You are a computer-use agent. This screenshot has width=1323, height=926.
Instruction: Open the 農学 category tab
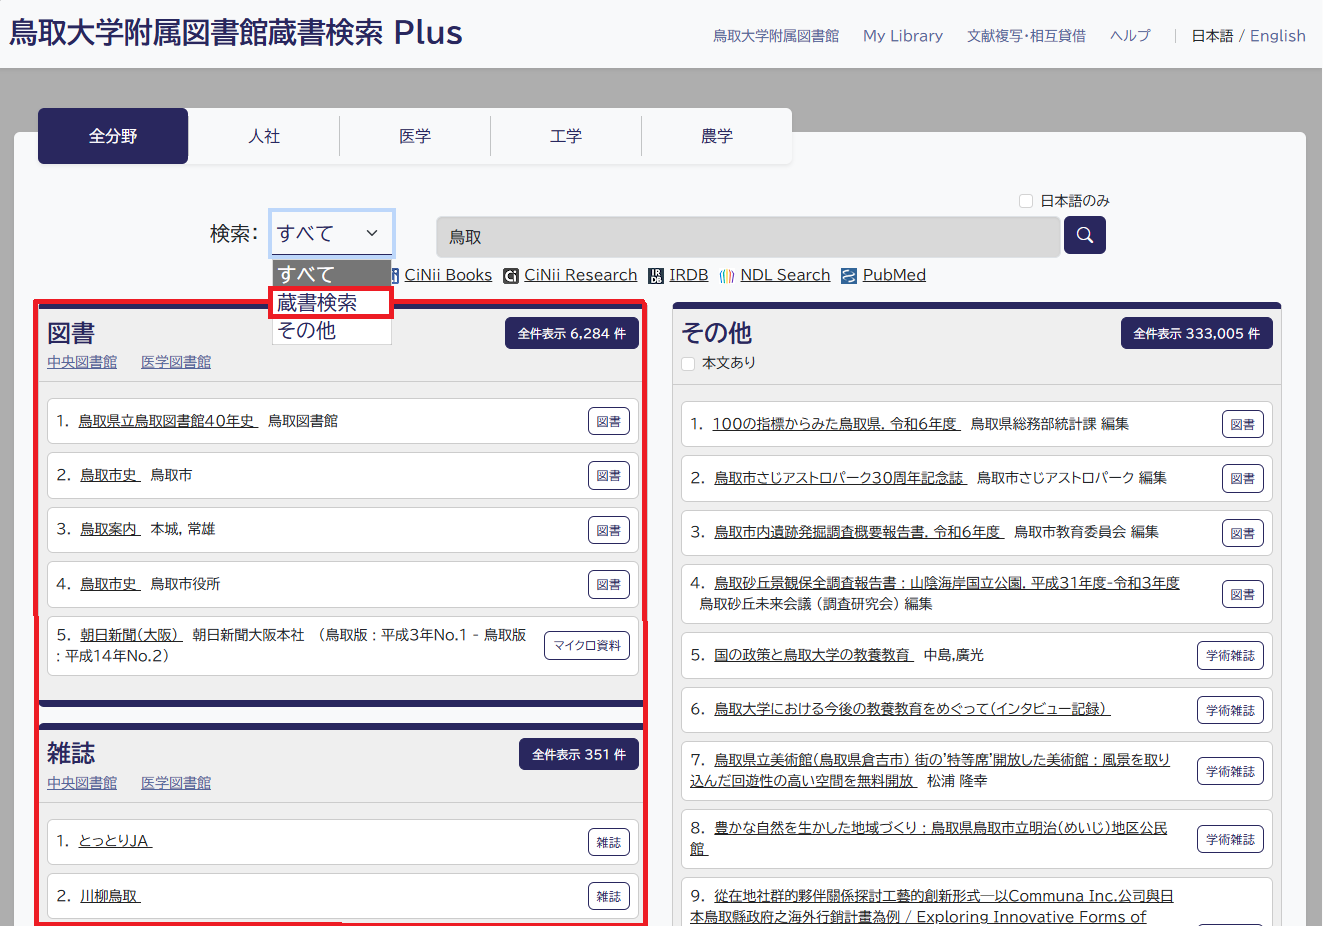716,135
